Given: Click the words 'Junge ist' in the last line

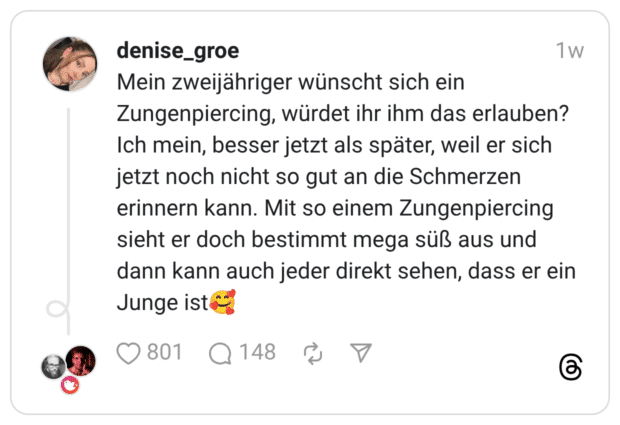Looking at the screenshot, I should point(161,300).
